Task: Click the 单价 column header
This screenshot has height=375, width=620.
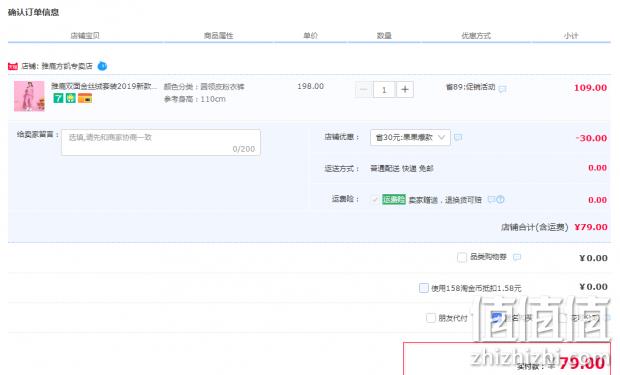Action: 310,36
